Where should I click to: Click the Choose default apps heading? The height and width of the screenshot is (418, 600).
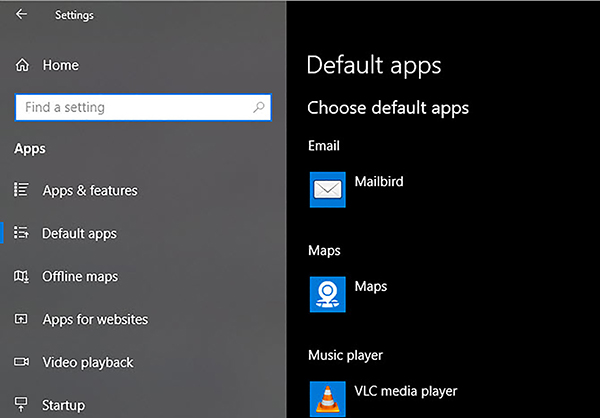coord(388,108)
